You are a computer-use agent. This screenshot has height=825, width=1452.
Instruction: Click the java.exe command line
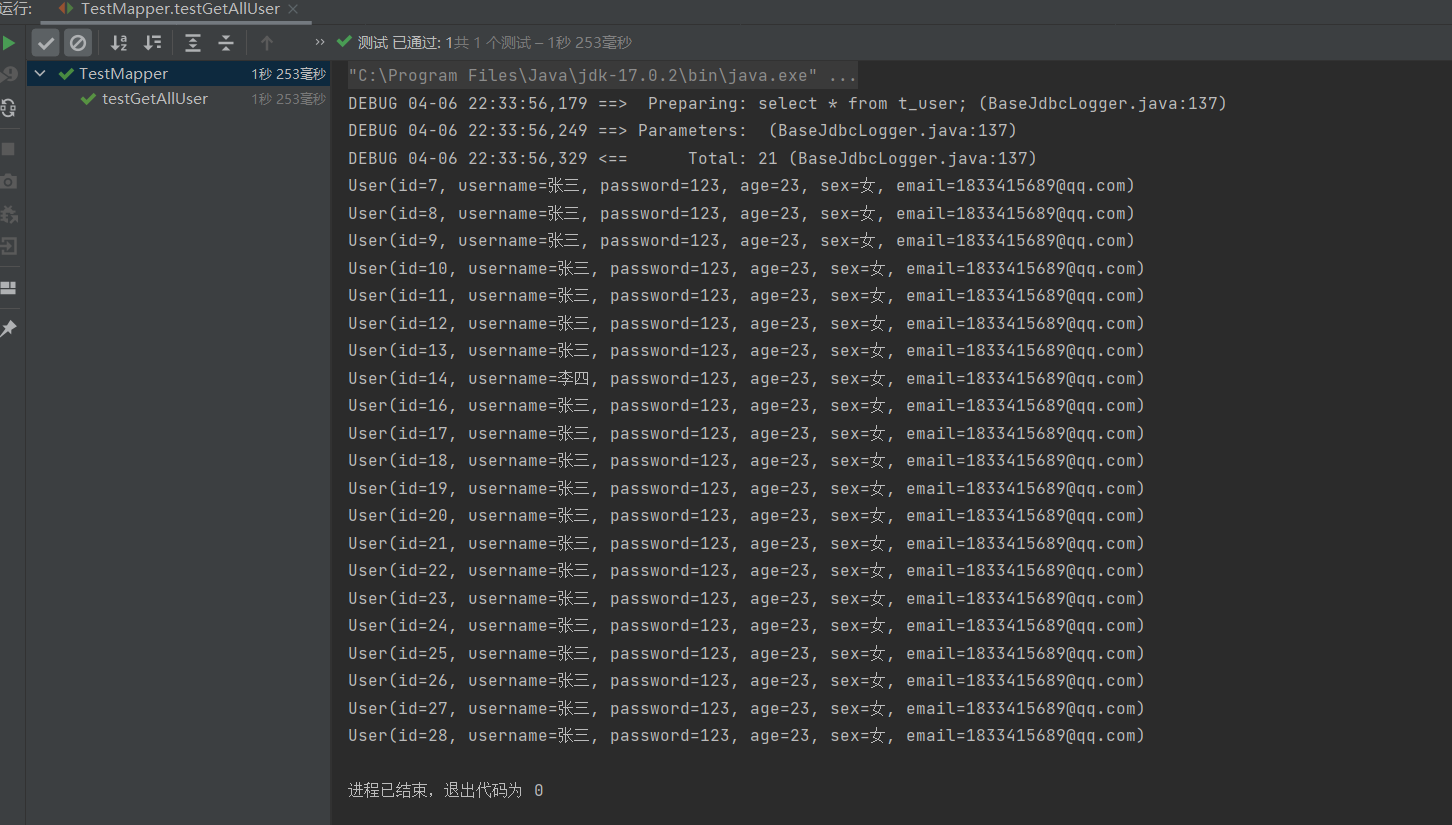602,76
